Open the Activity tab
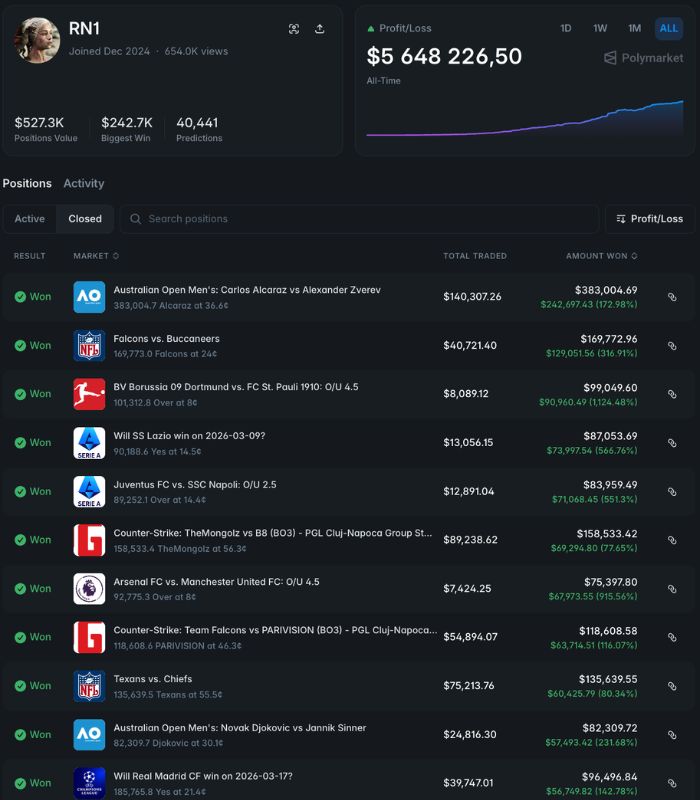 tap(84, 184)
